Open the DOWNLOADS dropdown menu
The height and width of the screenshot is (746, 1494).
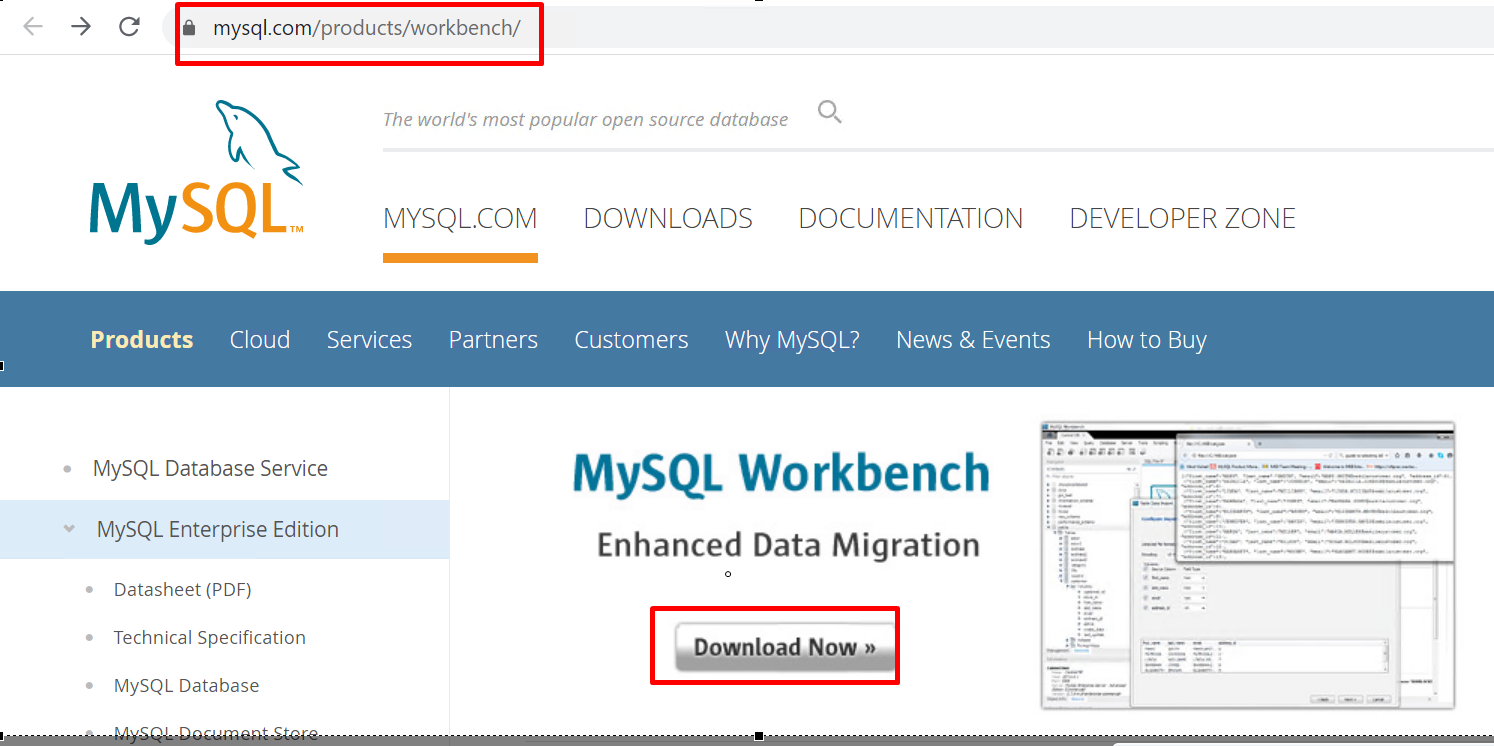667,218
